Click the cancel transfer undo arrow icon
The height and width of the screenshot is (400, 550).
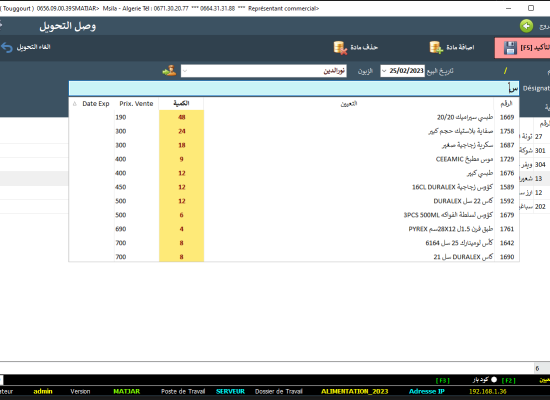click(x=7, y=47)
